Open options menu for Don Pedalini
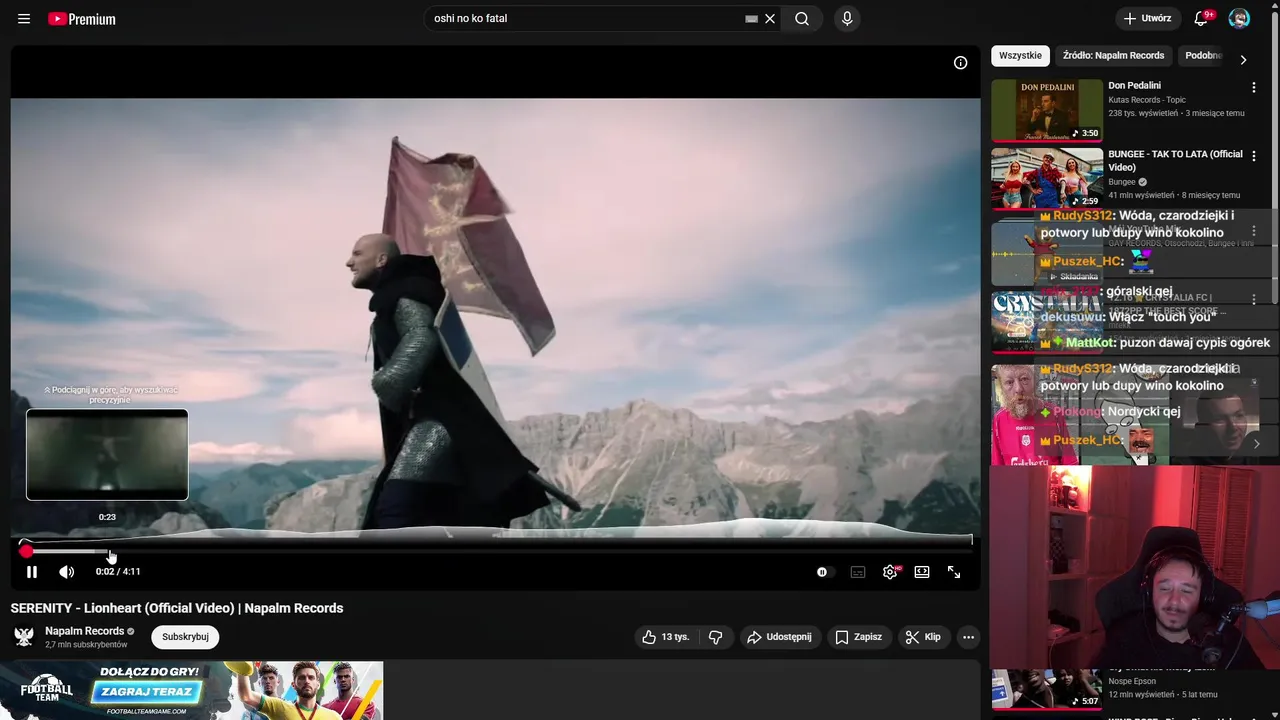Image resolution: width=1280 pixels, height=720 pixels. tap(1254, 88)
